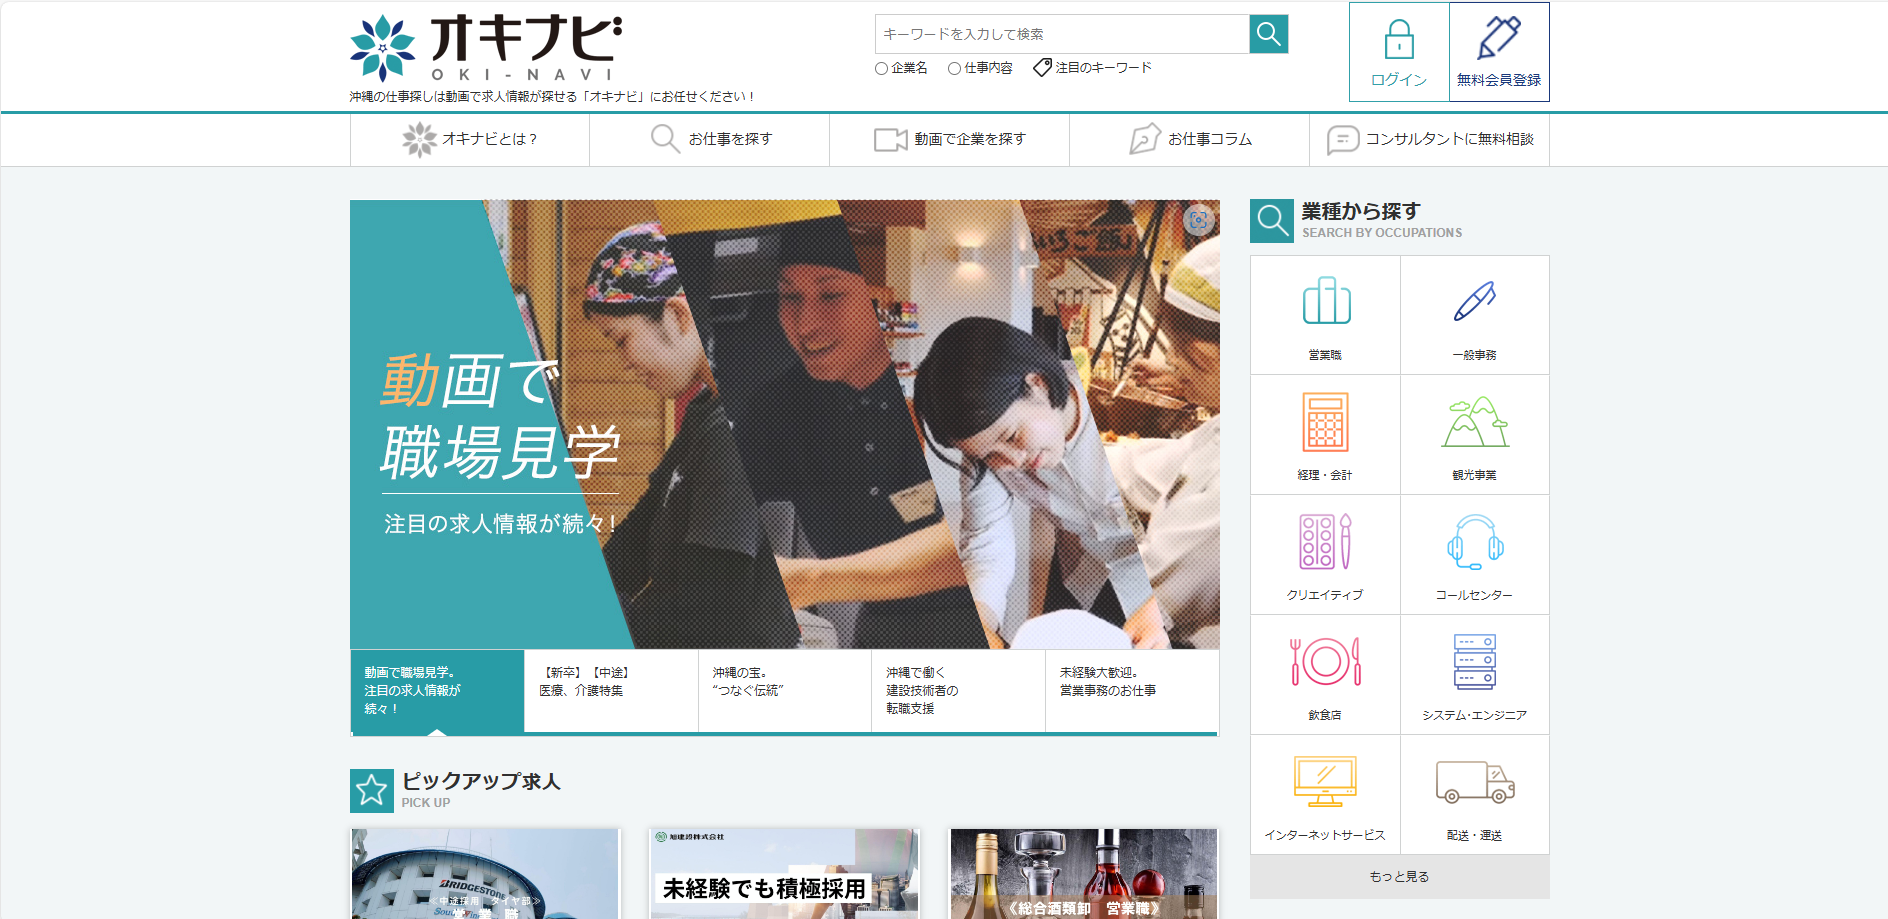Switch to the 沖縄の宝 slide tab
The height and width of the screenshot is (919, 1888).
[784, 691]
